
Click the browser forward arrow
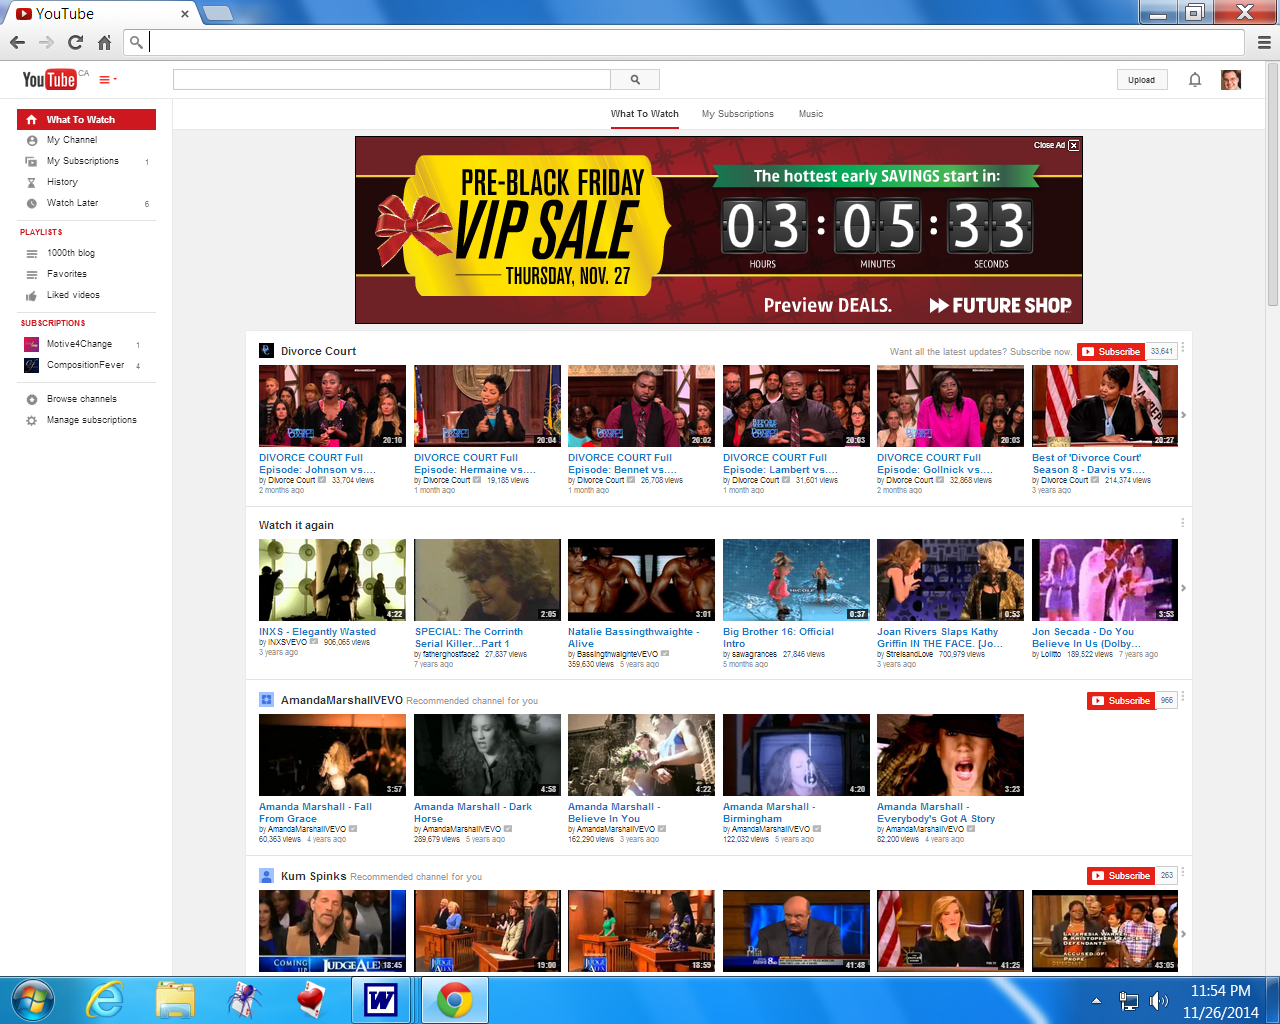click(x=46, y=42)
